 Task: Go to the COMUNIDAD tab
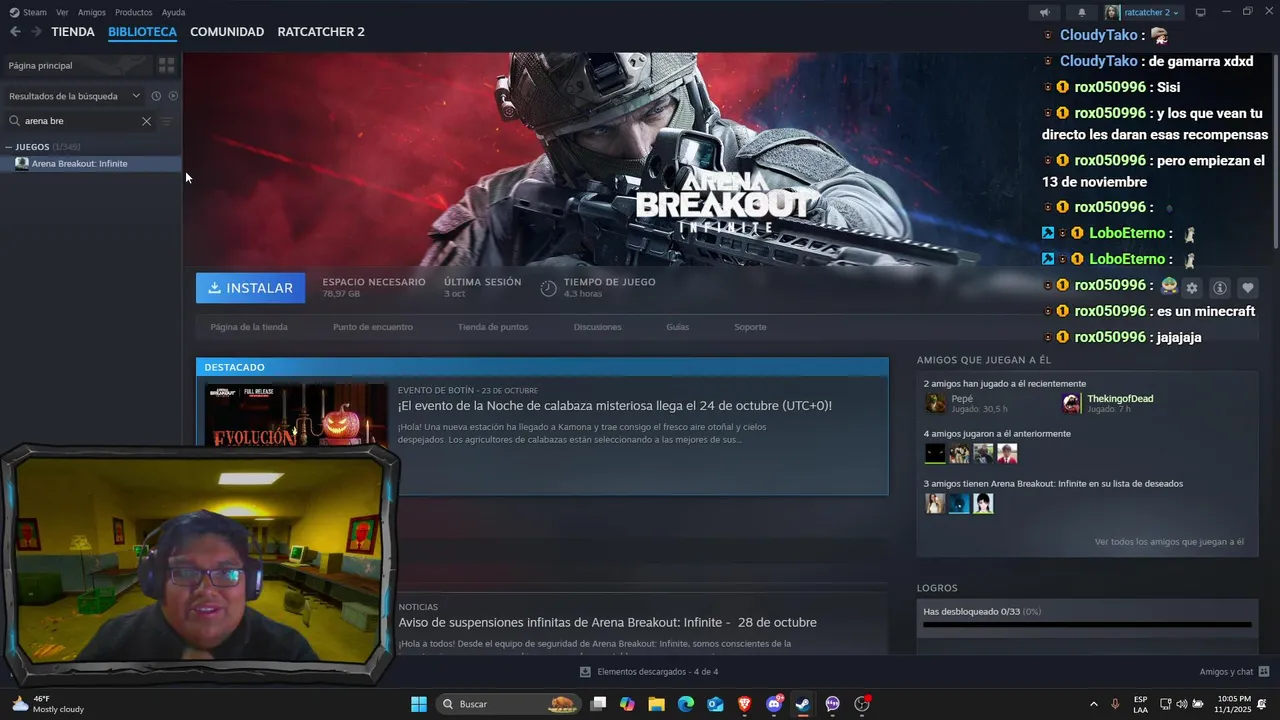[227, 32]
